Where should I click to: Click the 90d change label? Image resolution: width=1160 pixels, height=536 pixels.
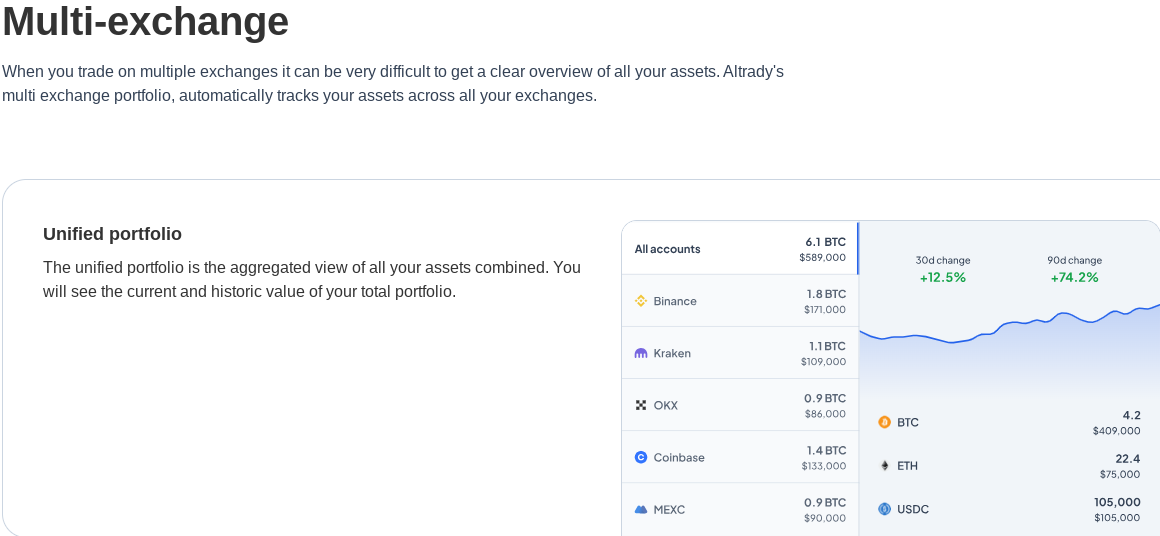(x=1074, y=260)
